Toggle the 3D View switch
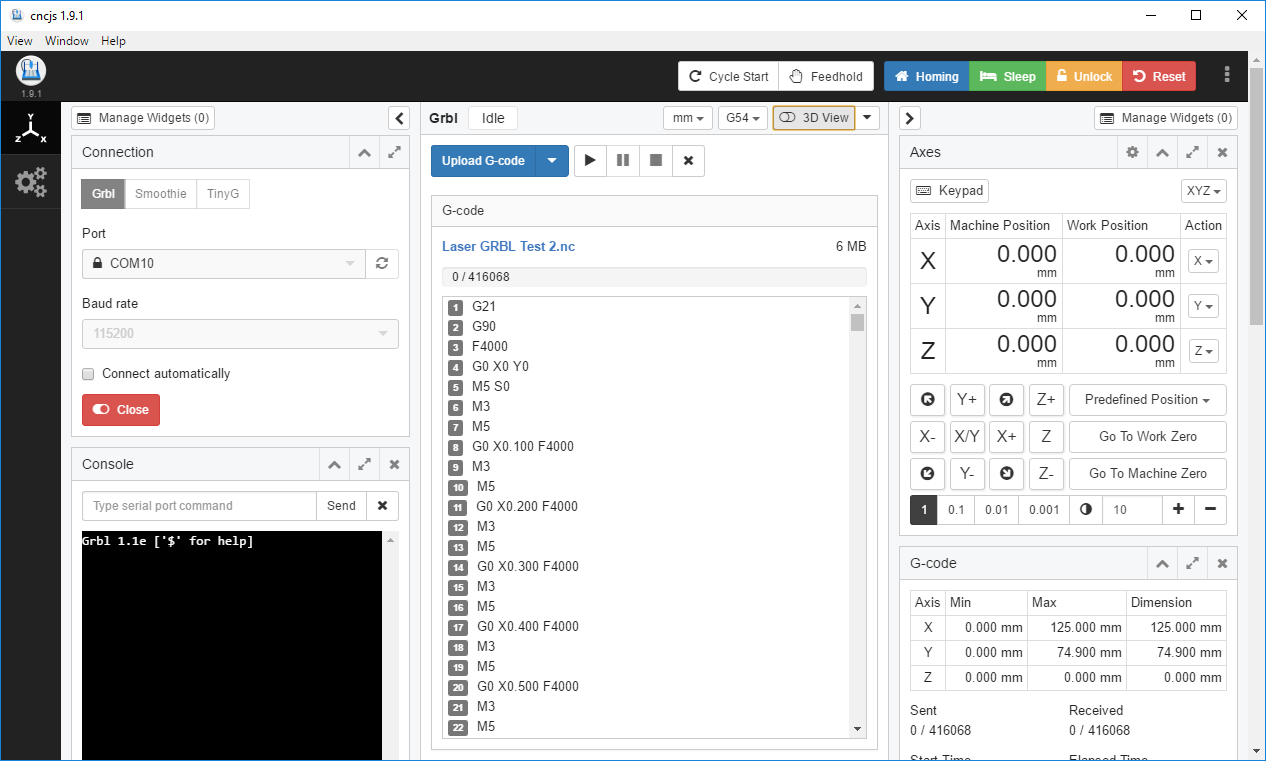The image size is (1266, 761). [x=814, y=118]
